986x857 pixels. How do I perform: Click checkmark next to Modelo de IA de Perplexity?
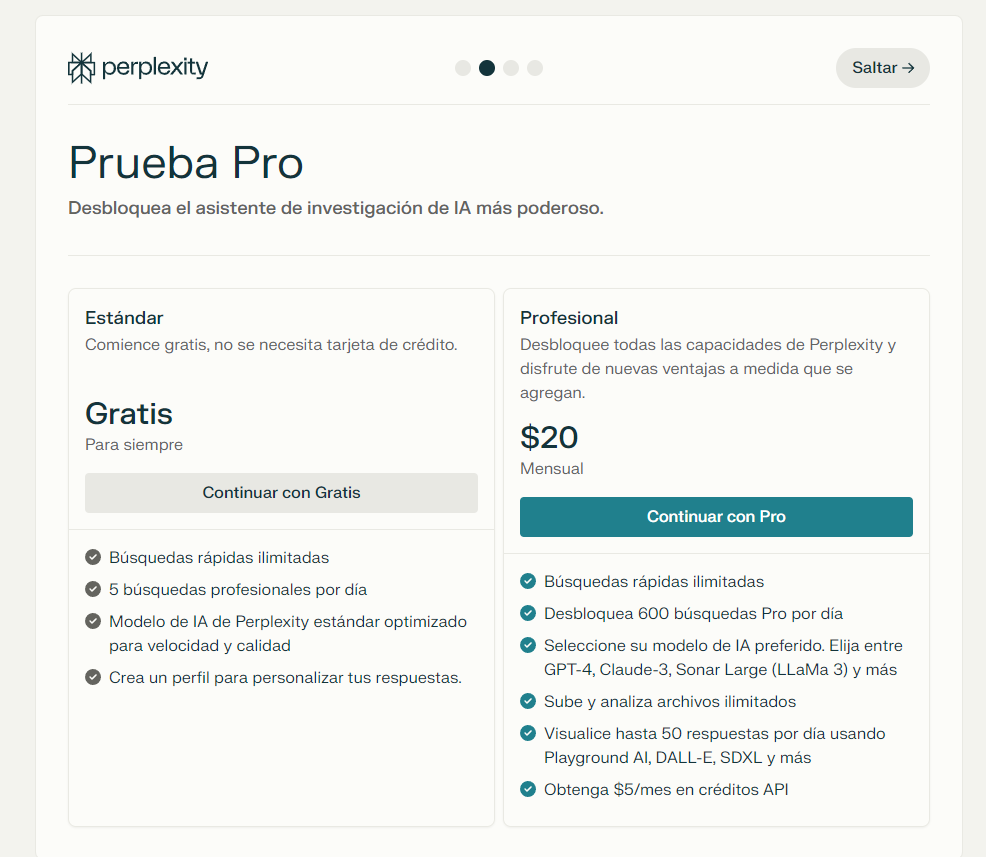point(93,621)
